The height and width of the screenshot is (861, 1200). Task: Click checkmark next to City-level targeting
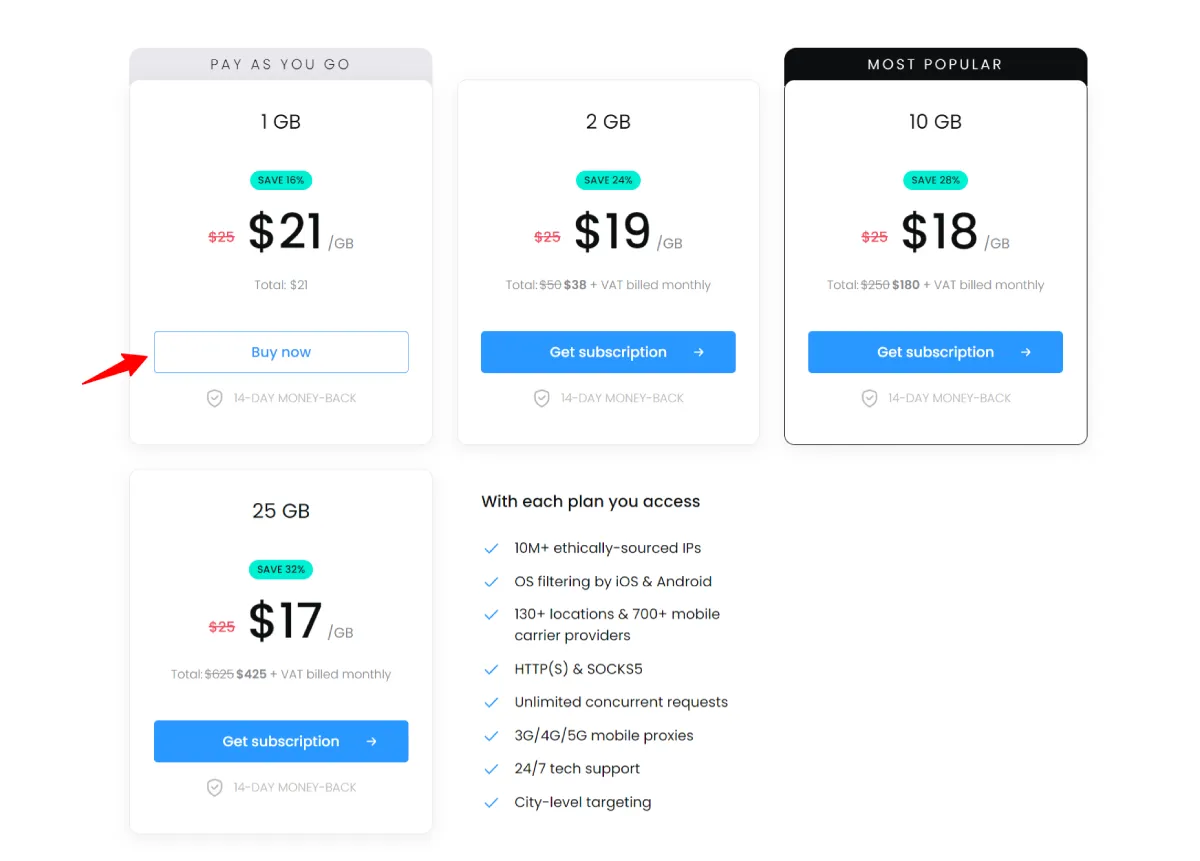pos(491,803)
